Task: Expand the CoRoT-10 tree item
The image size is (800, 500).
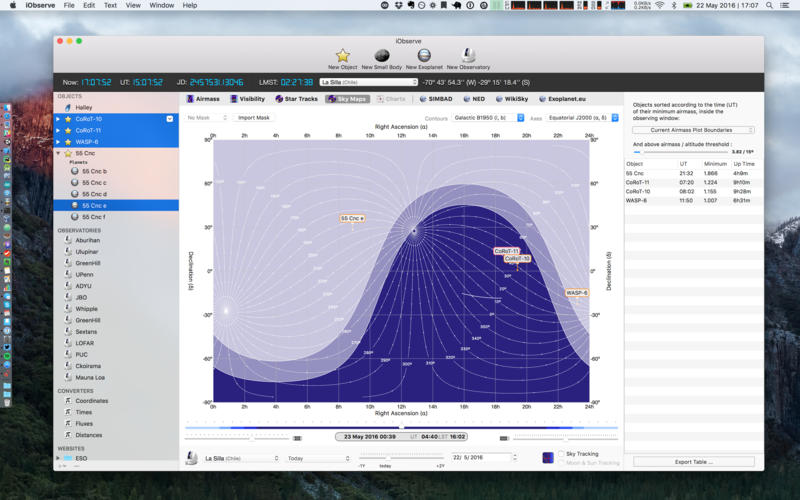Action: click(x=58, y=119)
